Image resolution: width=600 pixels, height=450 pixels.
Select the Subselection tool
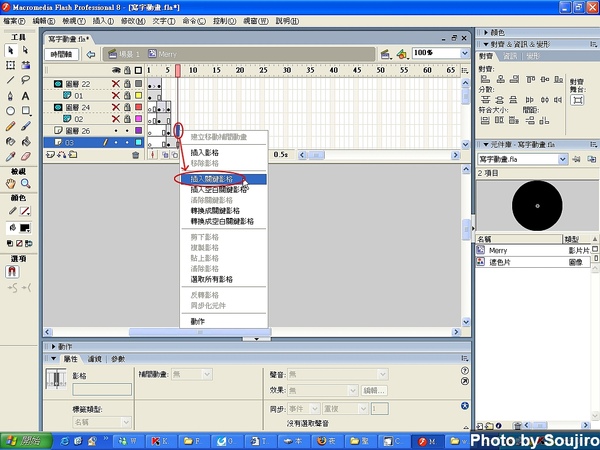pyautogui.click(x=26, y=50)
